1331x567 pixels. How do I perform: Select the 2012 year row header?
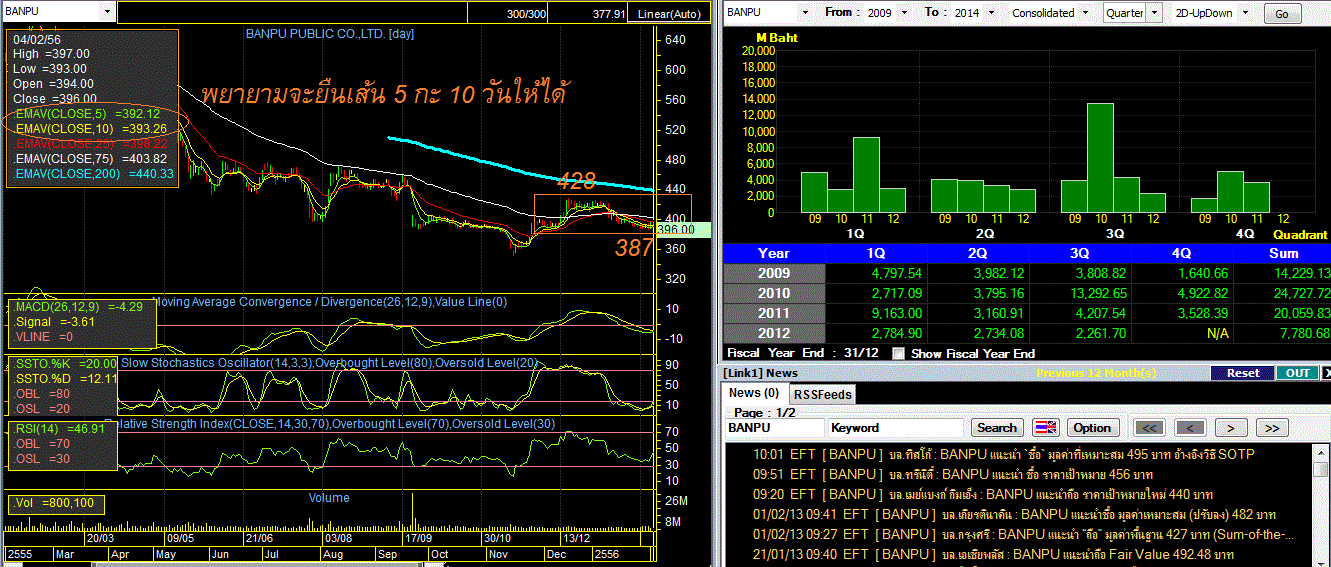(774, 333)
